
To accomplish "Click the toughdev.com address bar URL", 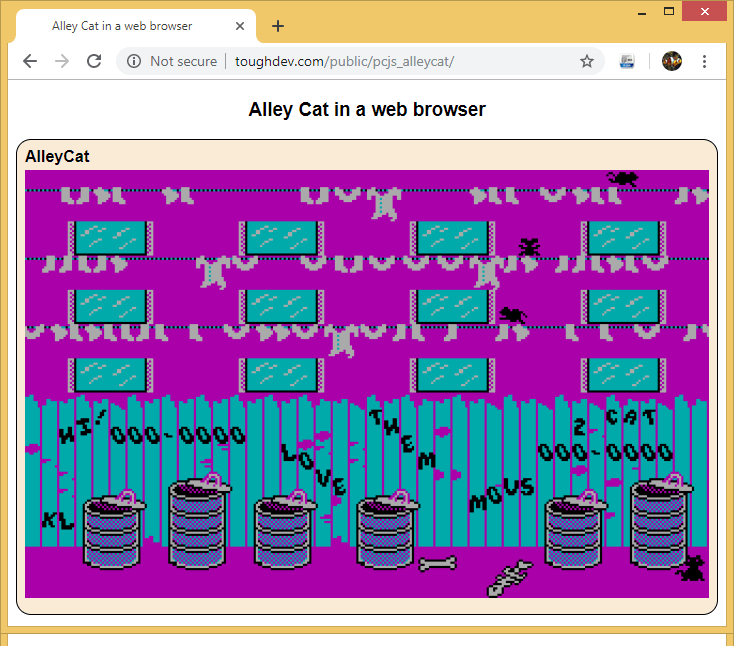I will coord(344,61).
